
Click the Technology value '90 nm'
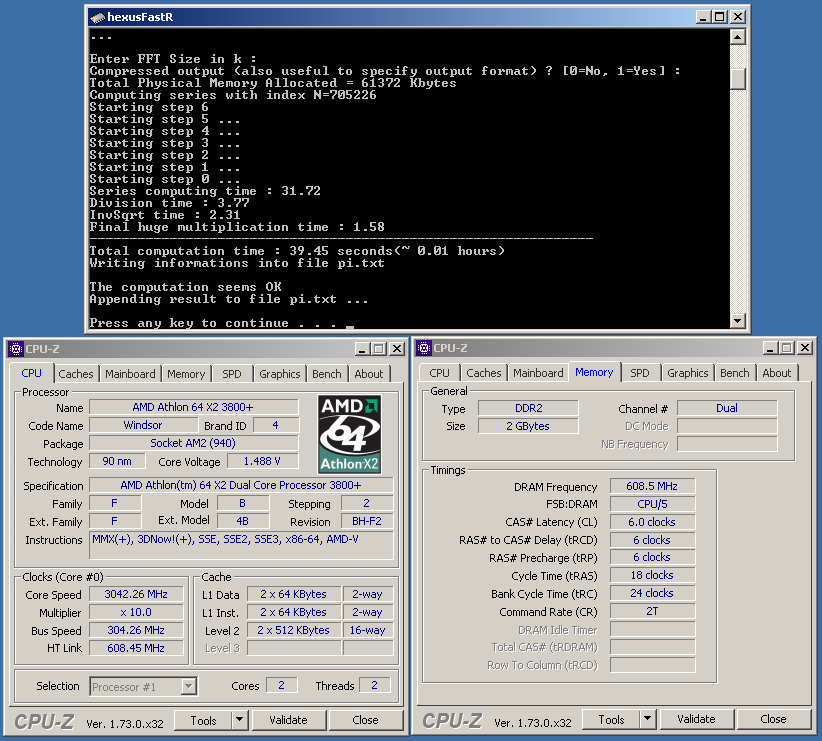click(x=117, y=461)
